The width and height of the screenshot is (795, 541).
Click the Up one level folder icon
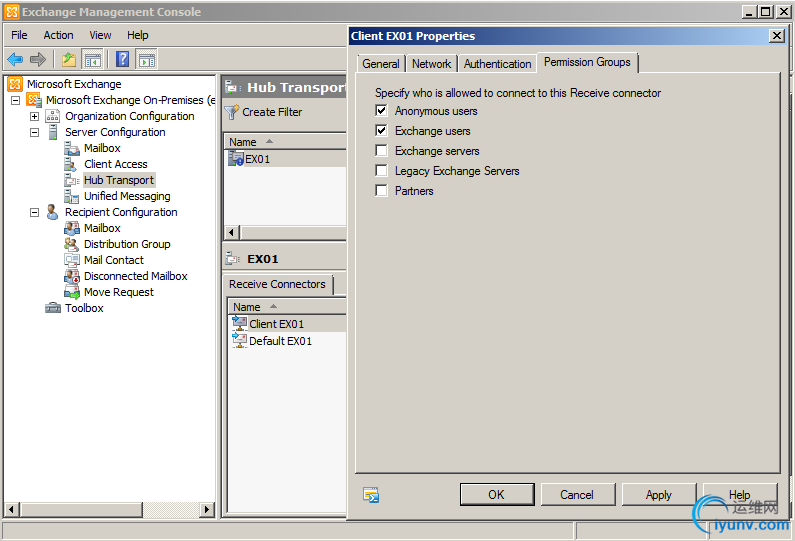coord(68,59)
